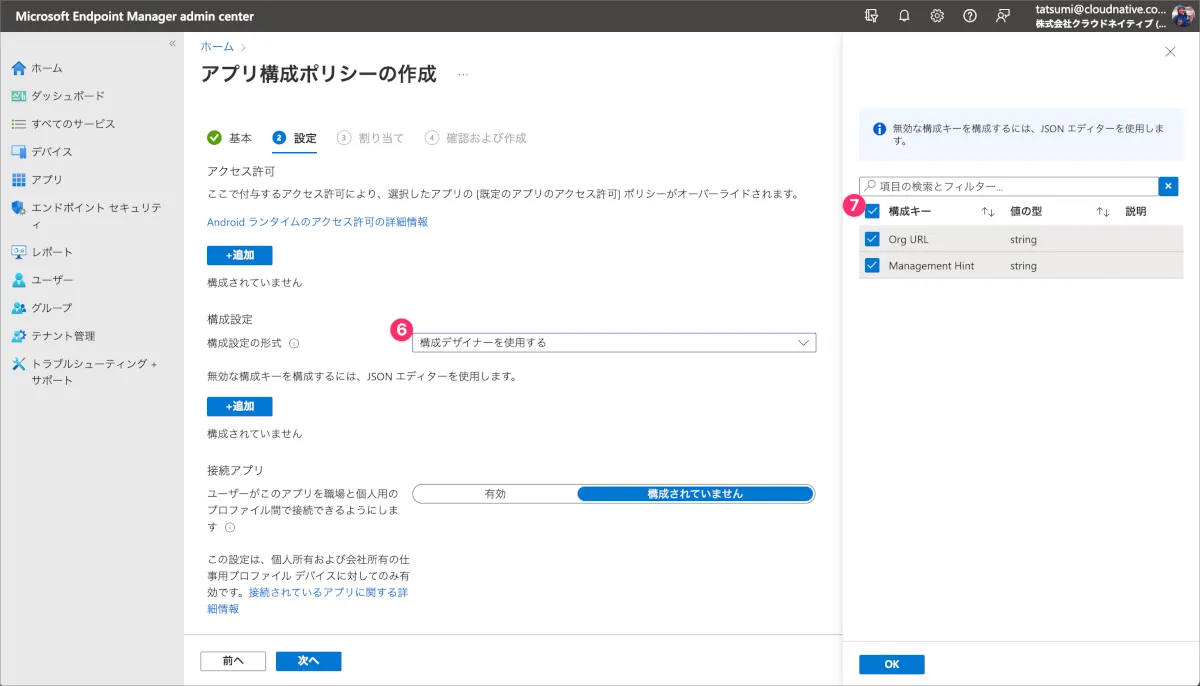This screenshot has width=1200, height=686.
Task: Open Cloud Shell directory icon in header
Action: pyautogui.click(x=872, y=16)
